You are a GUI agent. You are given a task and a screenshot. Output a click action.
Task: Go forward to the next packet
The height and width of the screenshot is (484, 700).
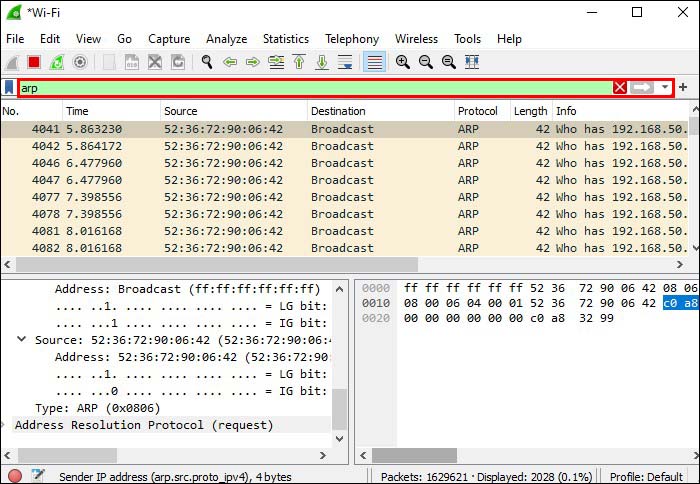tap(253, 62)
